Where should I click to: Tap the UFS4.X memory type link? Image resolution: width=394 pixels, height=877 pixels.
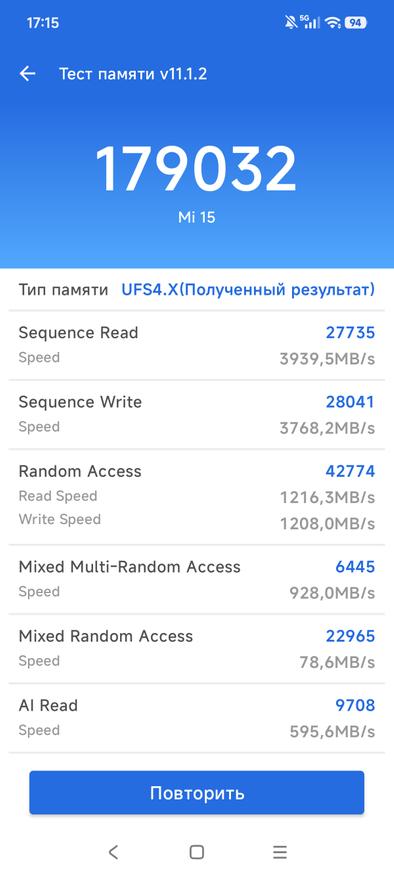pos(248,290)
